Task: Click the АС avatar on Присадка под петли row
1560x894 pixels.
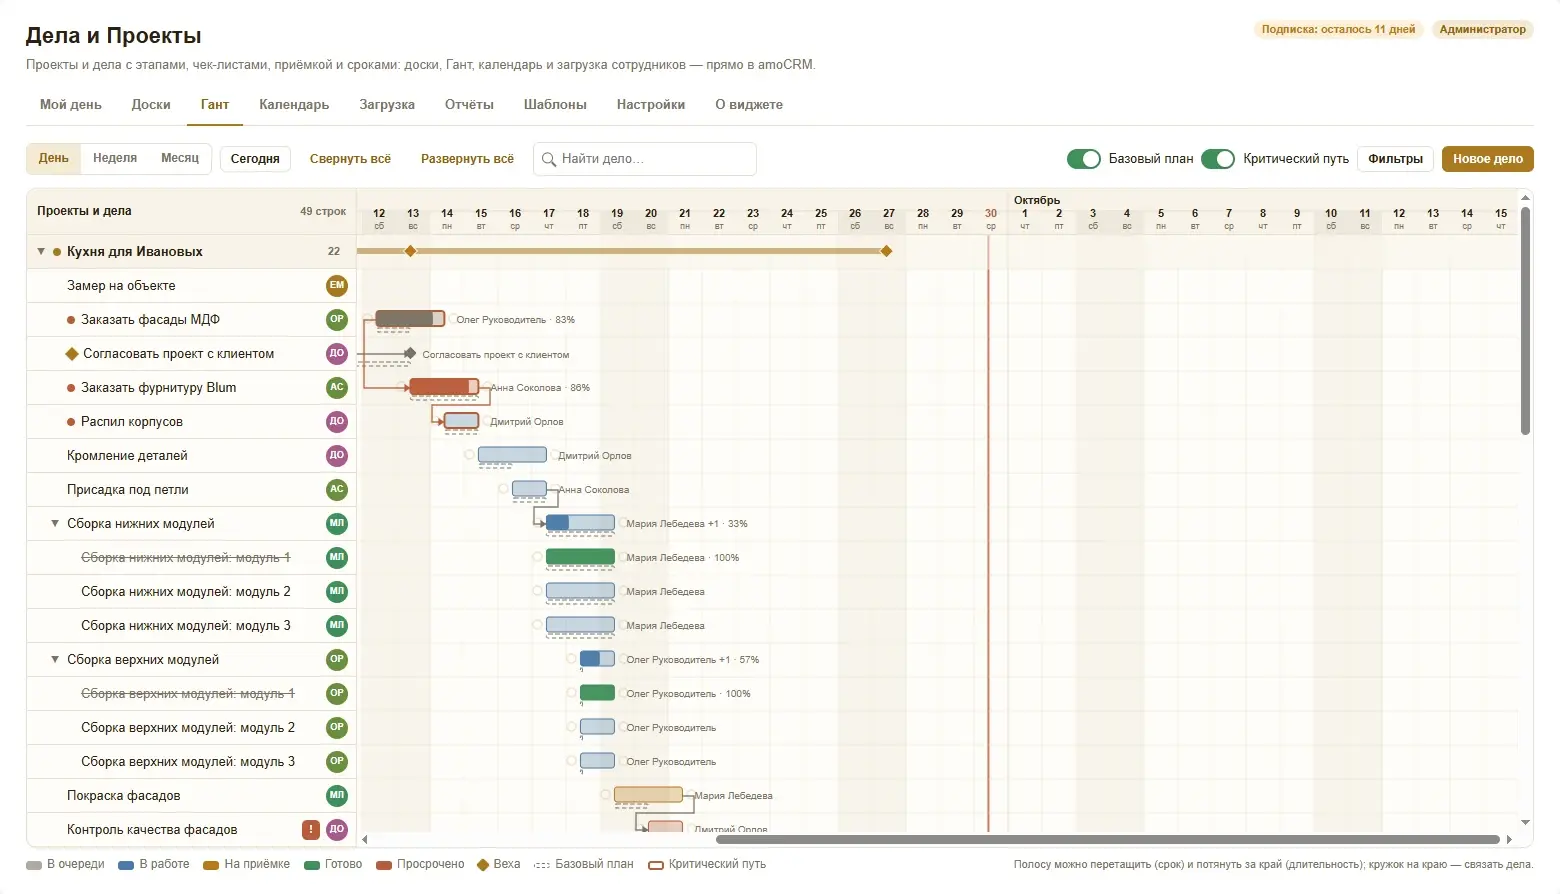Action: (x=337, y=490)
